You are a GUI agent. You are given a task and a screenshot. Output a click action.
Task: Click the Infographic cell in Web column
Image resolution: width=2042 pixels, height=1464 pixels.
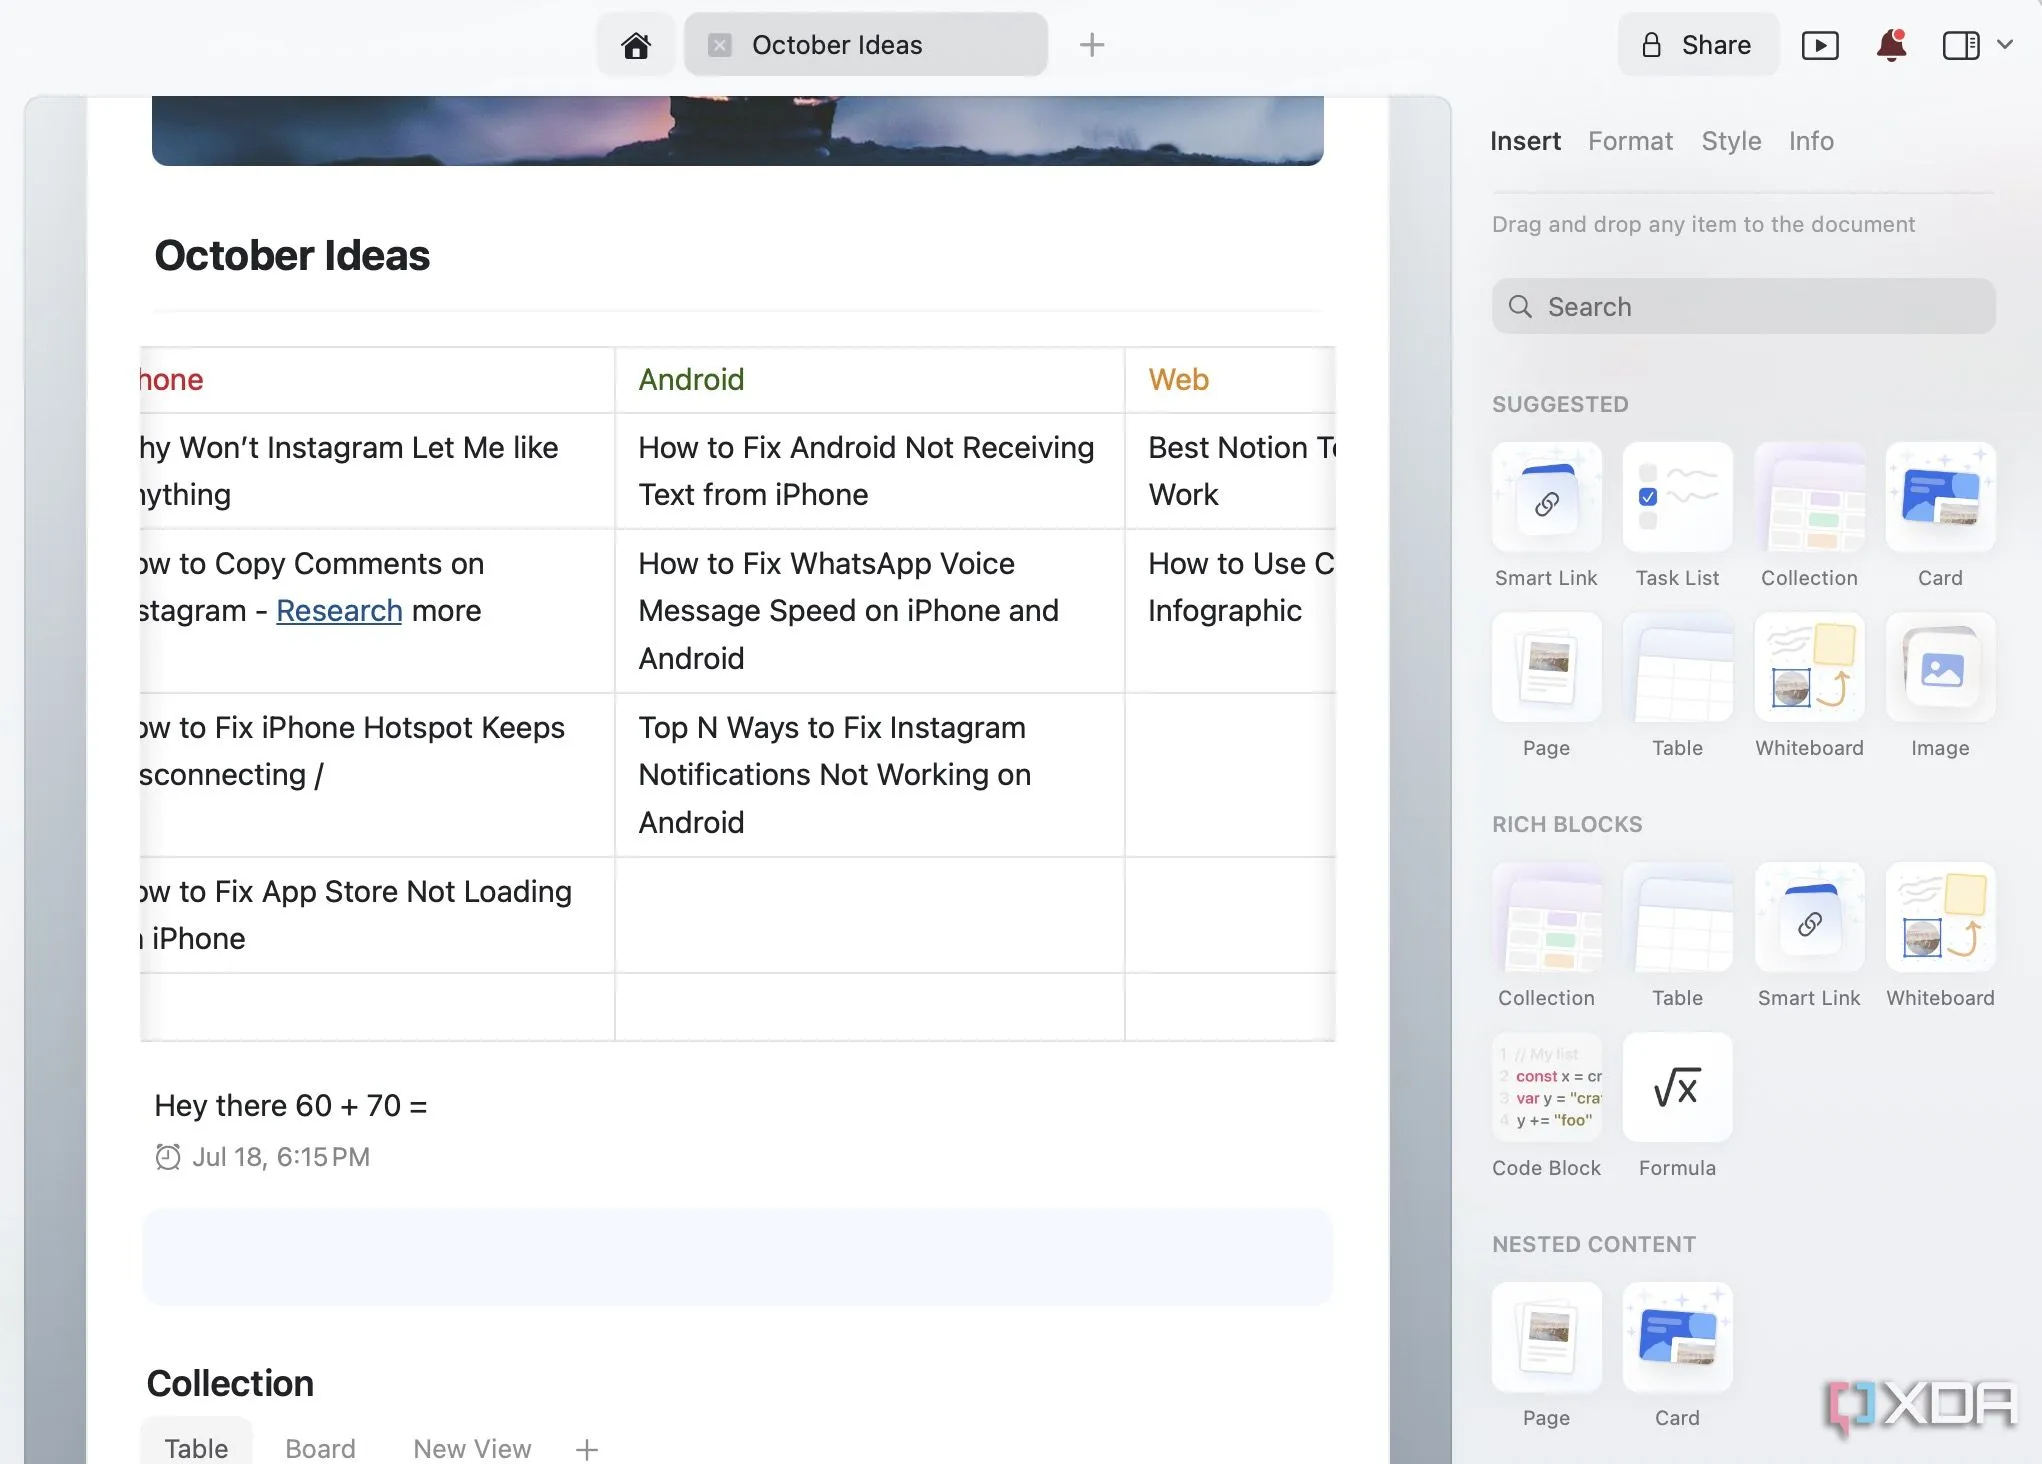pos(1230,611)
